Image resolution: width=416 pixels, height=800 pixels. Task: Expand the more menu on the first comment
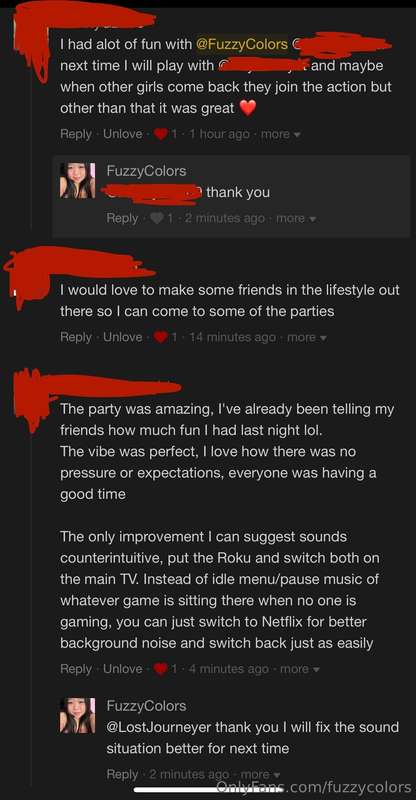coord(280,135)
